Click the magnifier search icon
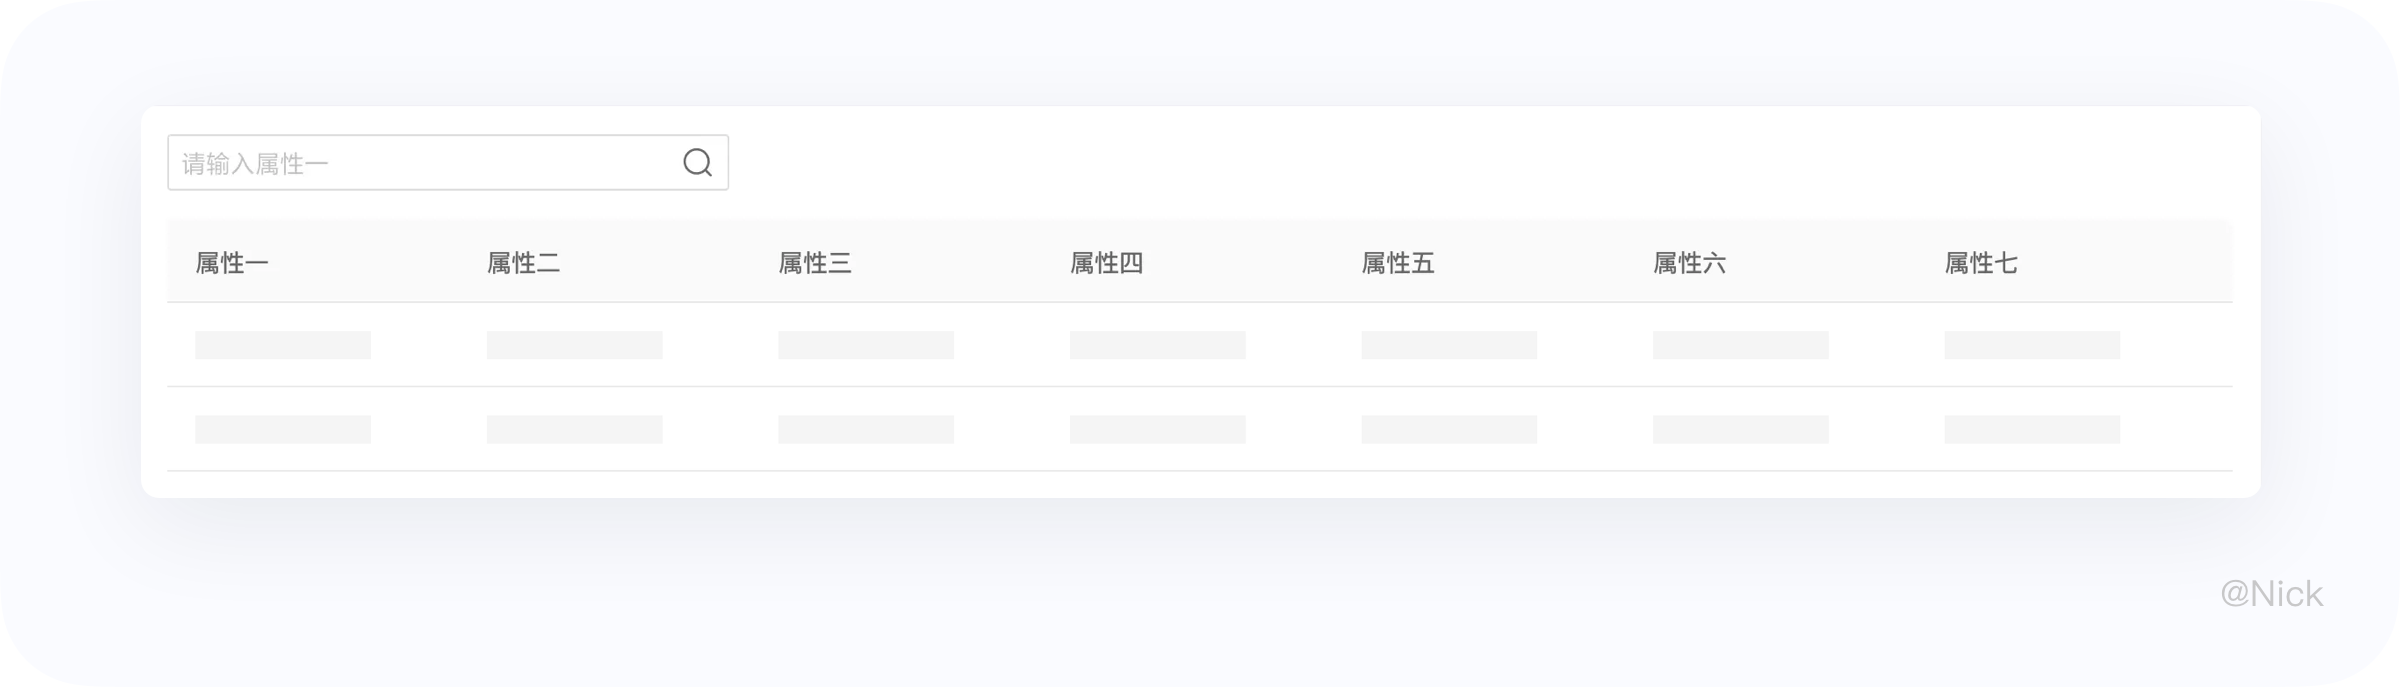Image resolution: width=2400 pixels, height=687 pixels. (697, 162)
